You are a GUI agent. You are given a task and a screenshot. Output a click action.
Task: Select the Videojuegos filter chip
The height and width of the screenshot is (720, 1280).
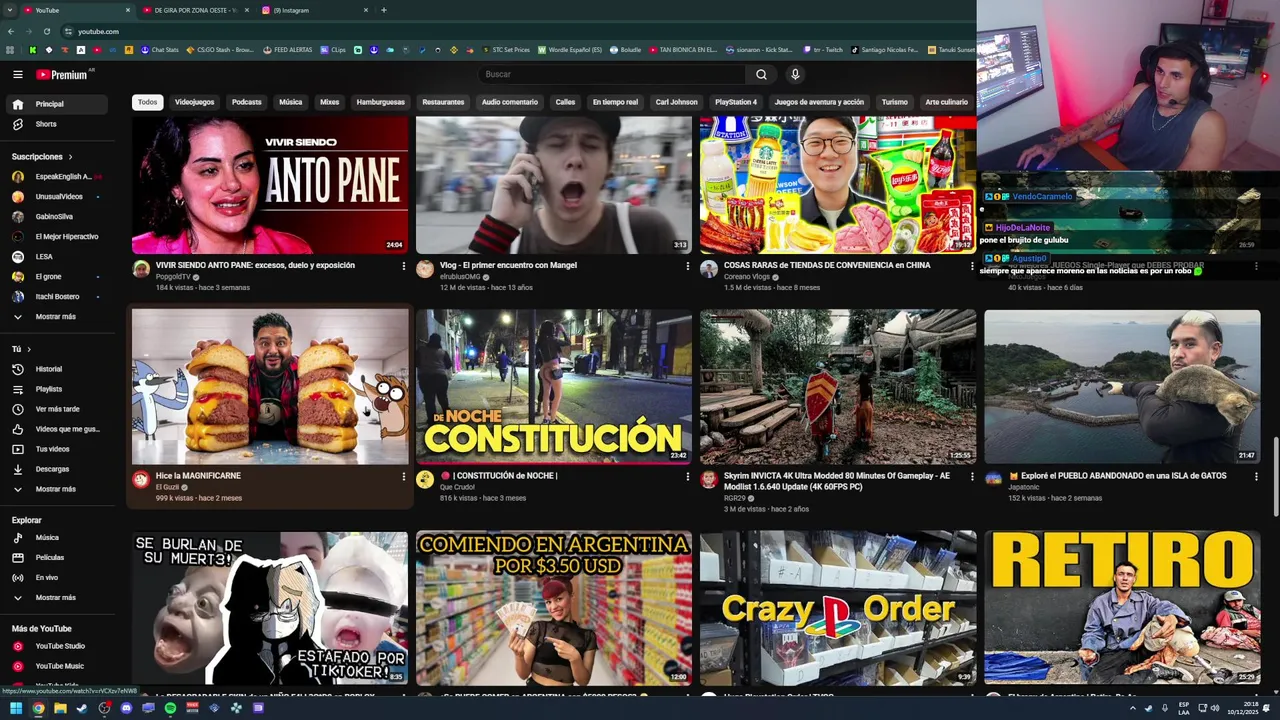tap(194, 102)
